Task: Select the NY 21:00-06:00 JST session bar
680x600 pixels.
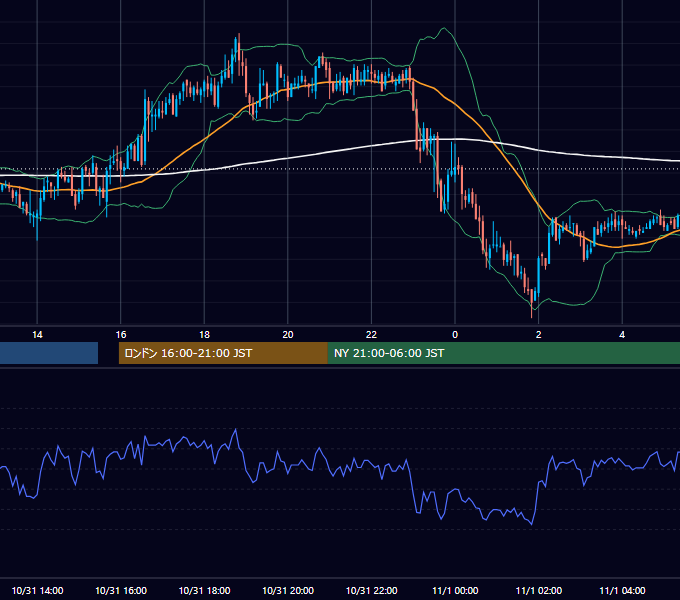Action: pyautogui.click(x=504, y=353)
